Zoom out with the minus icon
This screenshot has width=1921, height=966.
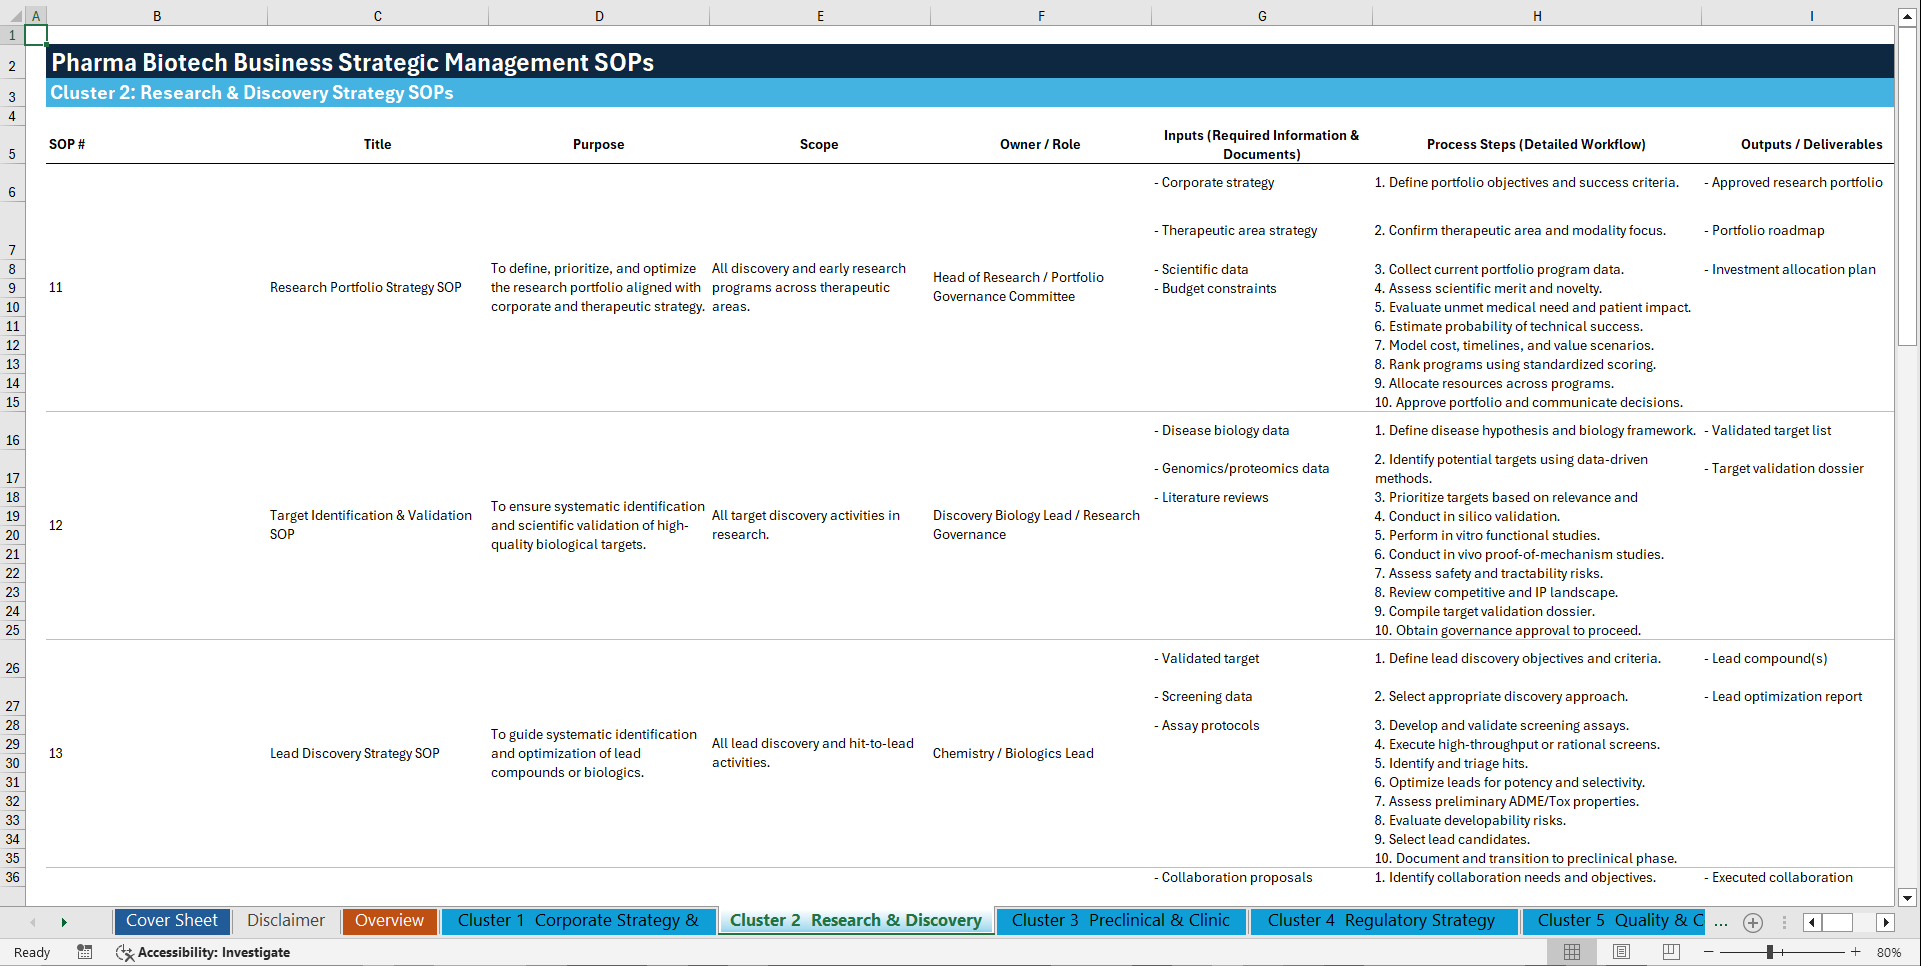[x=1709, y=952]
